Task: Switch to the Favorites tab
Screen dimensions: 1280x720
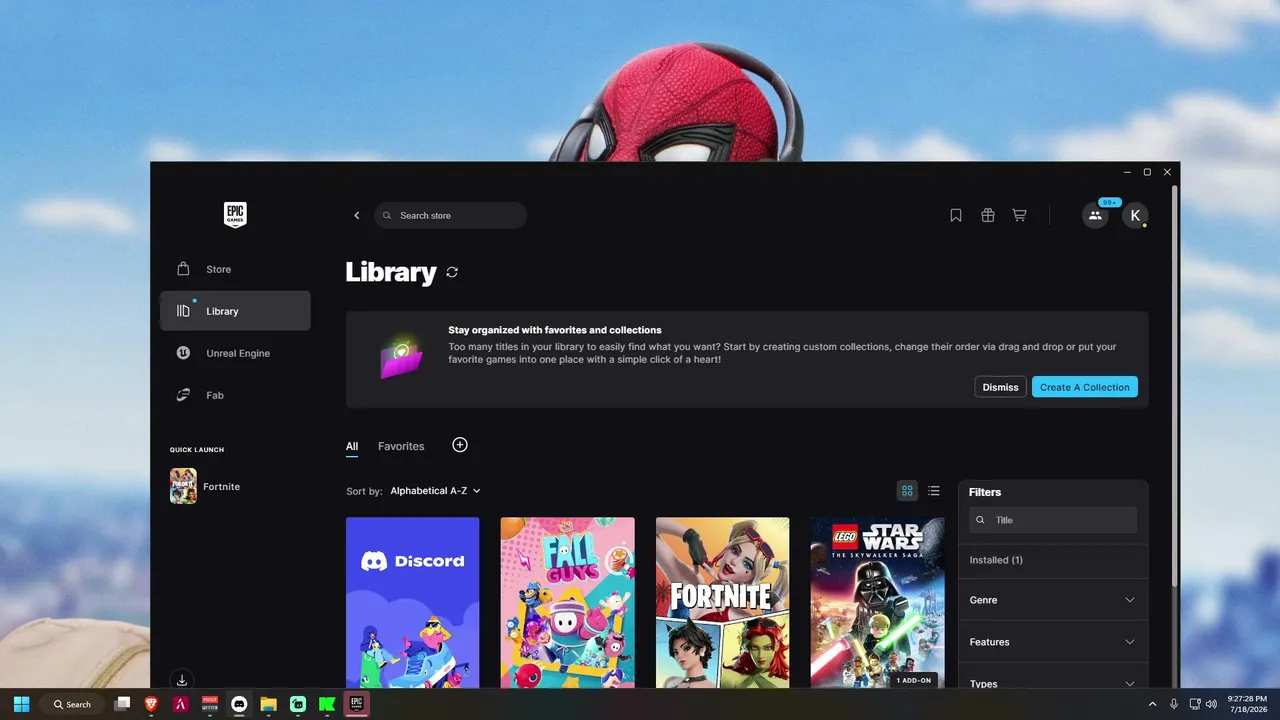Action: click(x=401, y=446)
